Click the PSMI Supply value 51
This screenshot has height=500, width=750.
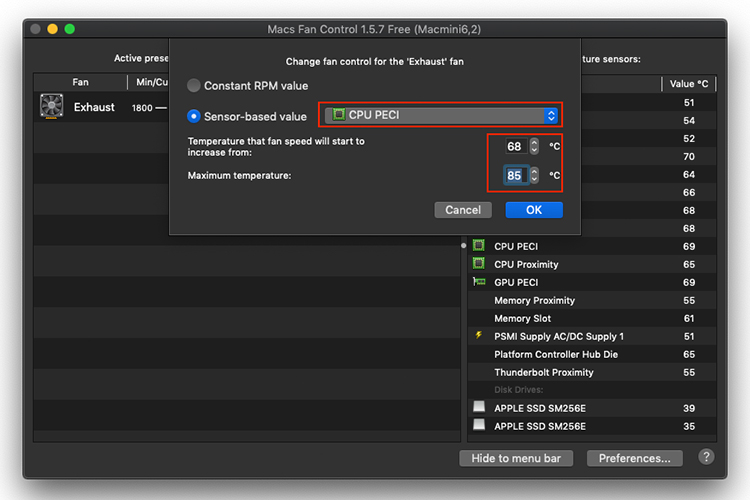click(x=689, y=336)
